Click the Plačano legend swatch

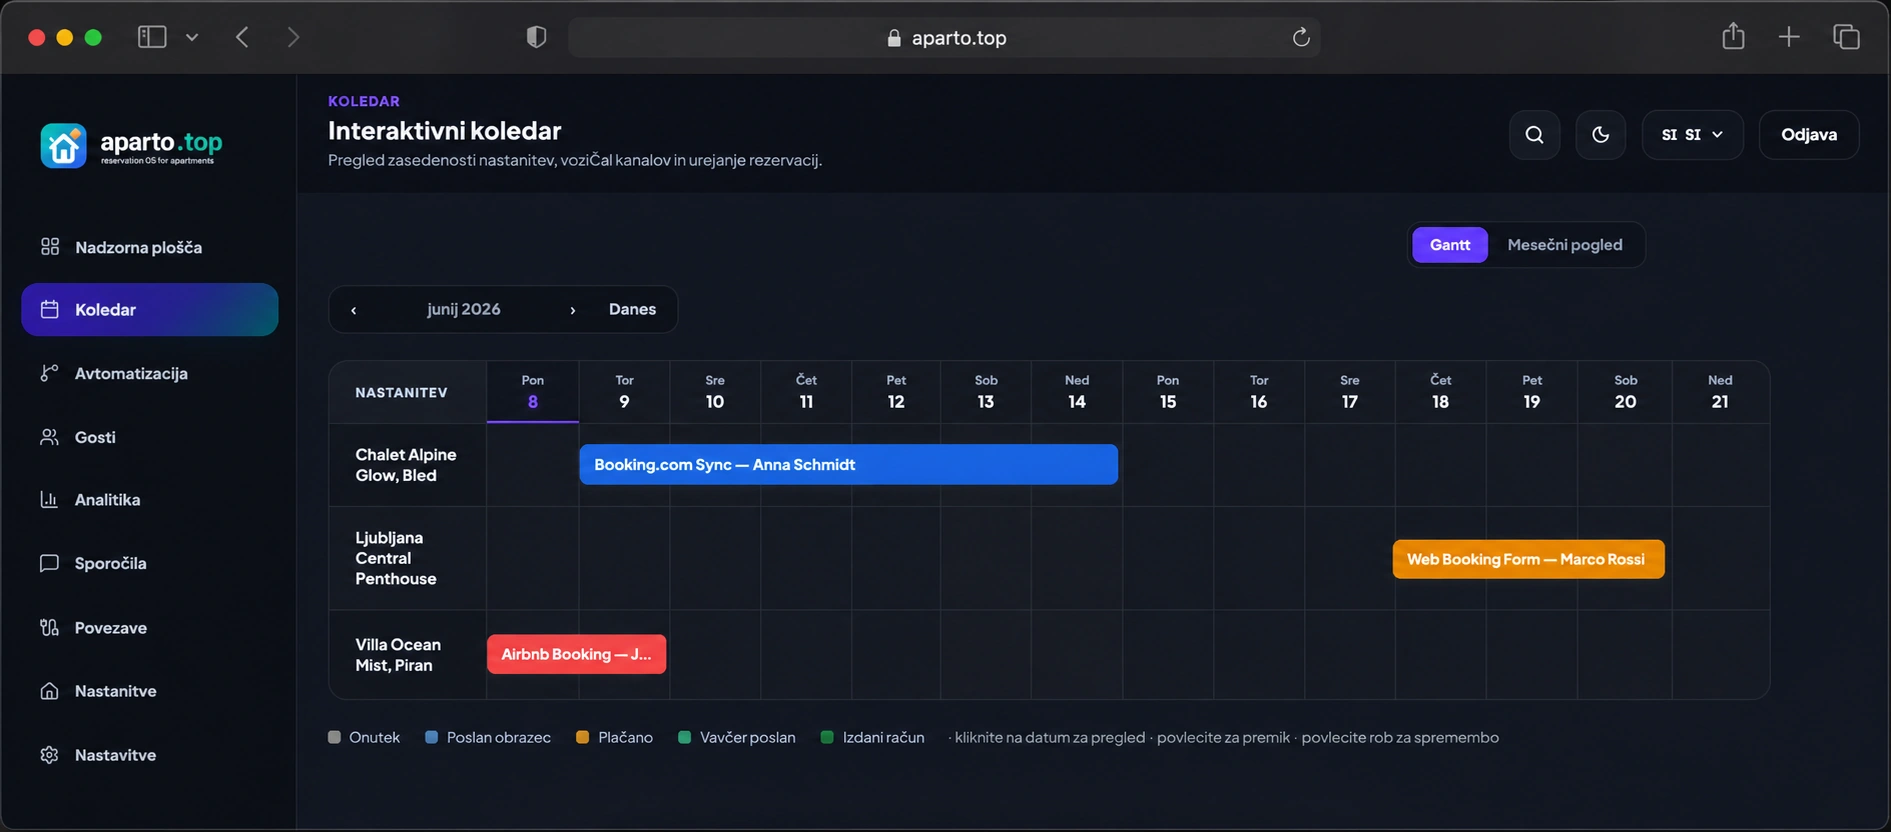pyautogui.click(x=582, y=737)
